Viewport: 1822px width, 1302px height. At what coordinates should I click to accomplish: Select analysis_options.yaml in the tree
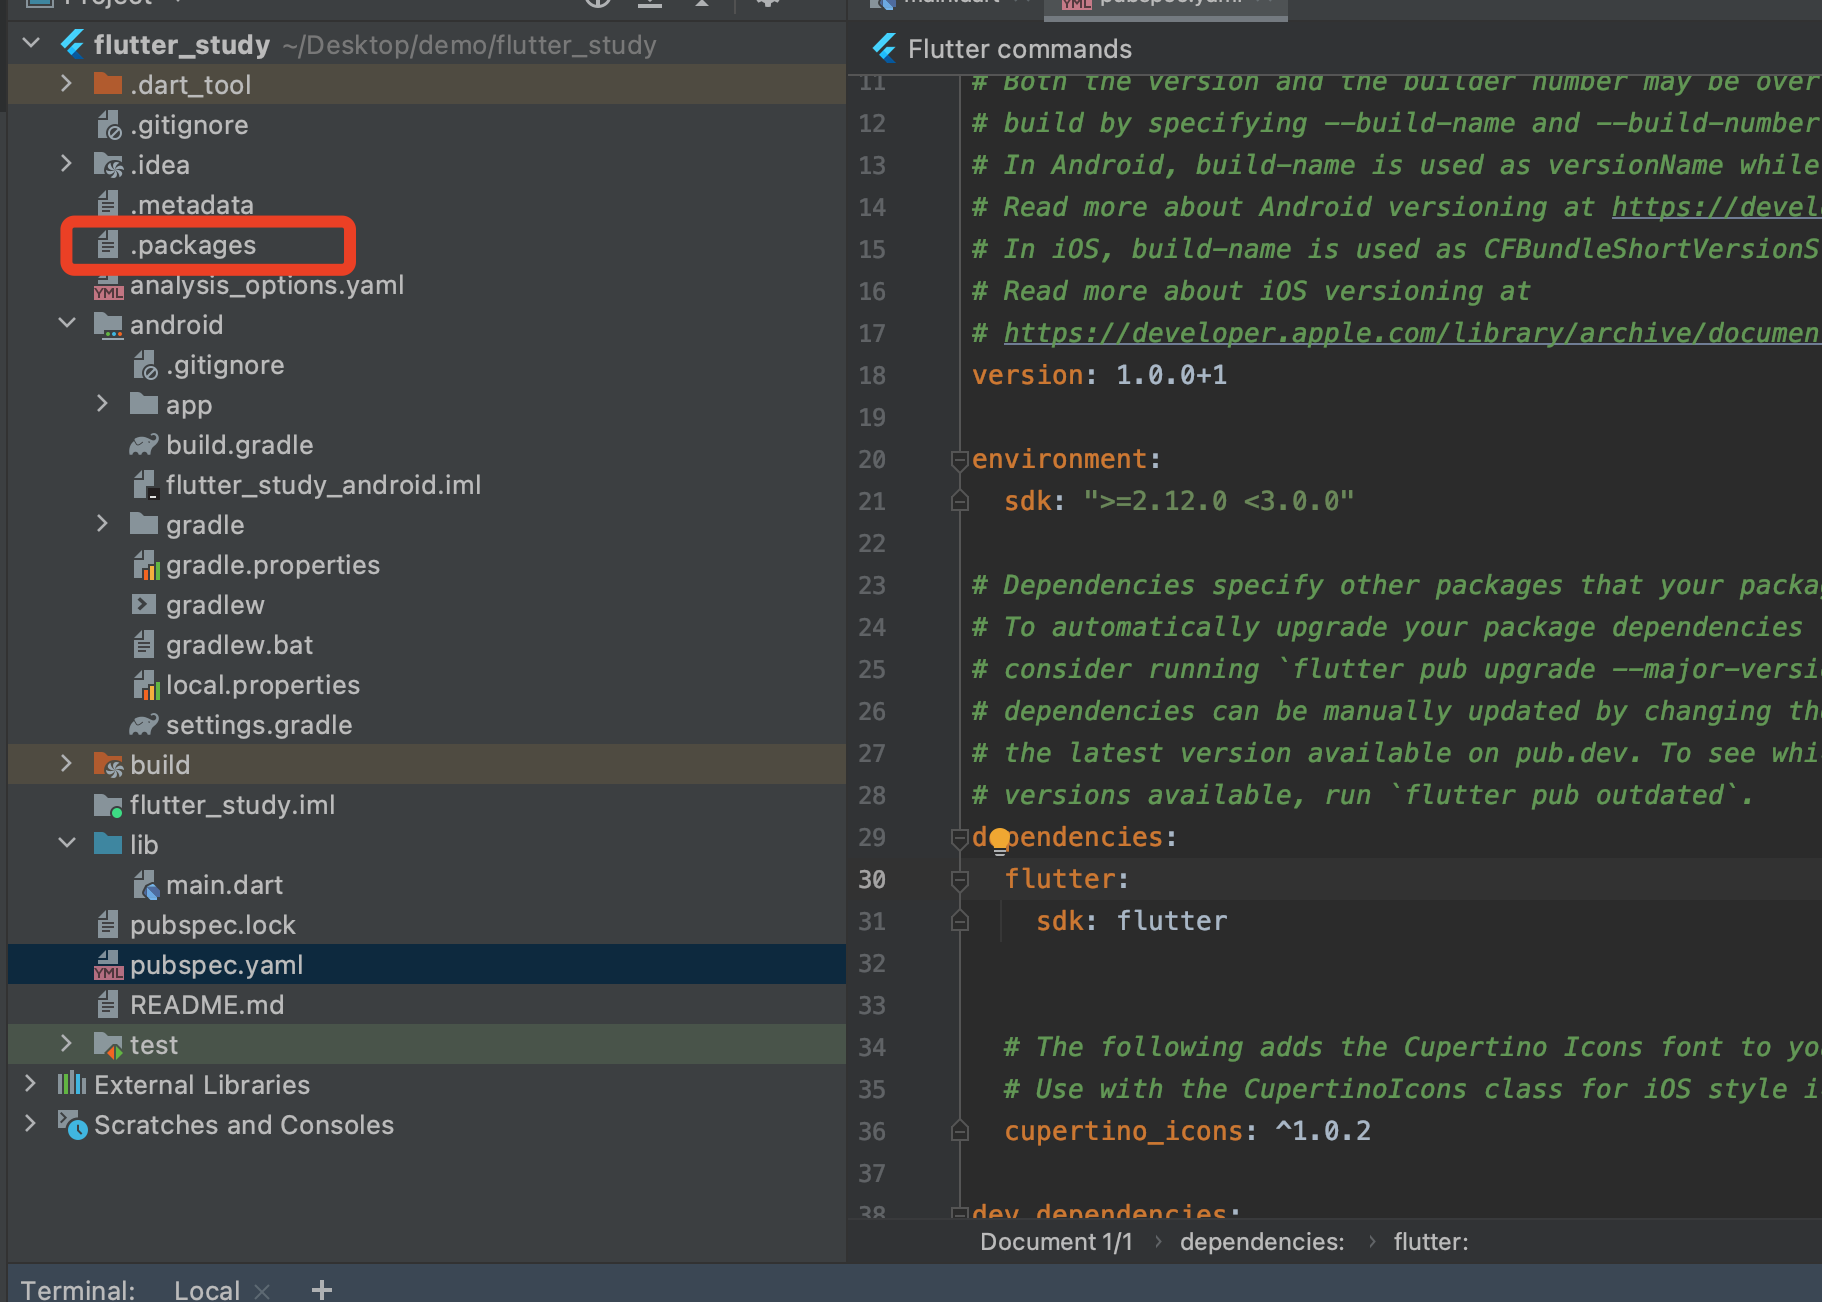[x=427, y=285]
